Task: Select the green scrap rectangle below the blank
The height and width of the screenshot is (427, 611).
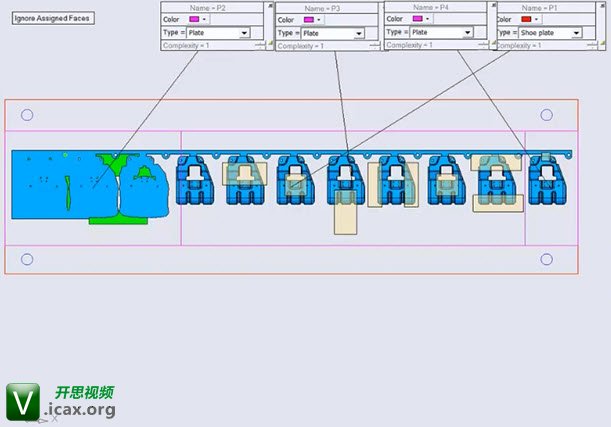Action: point(118,221)
